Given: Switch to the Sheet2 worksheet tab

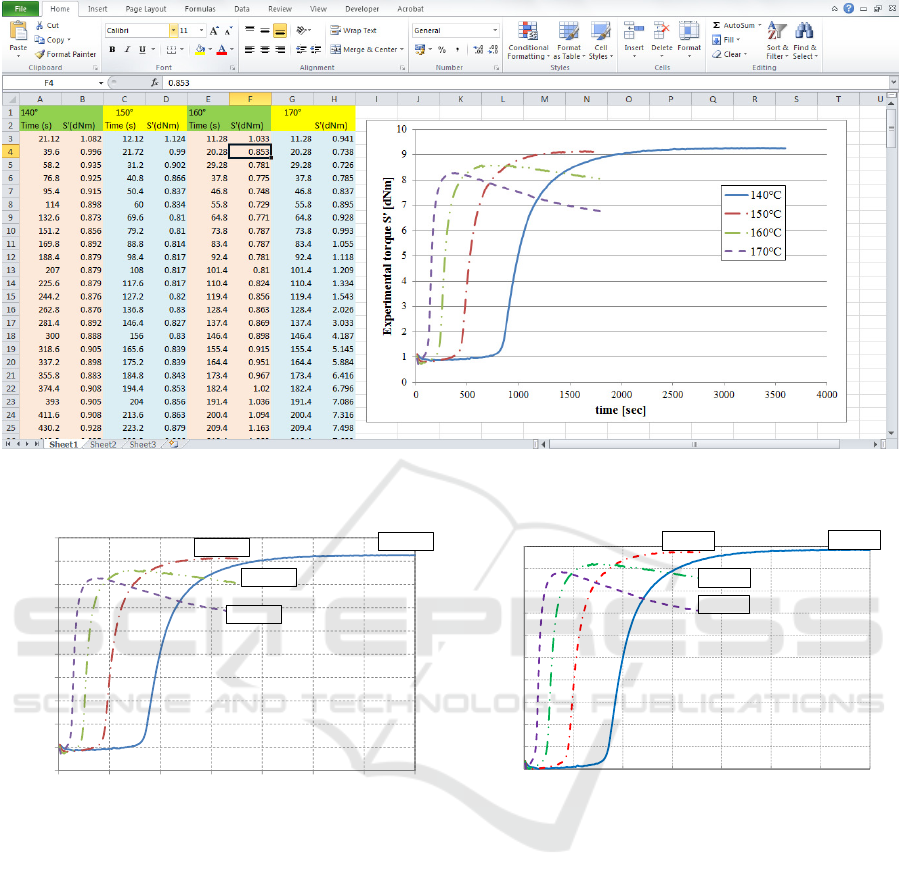Looking at the screenshot, I should [103, 444].
